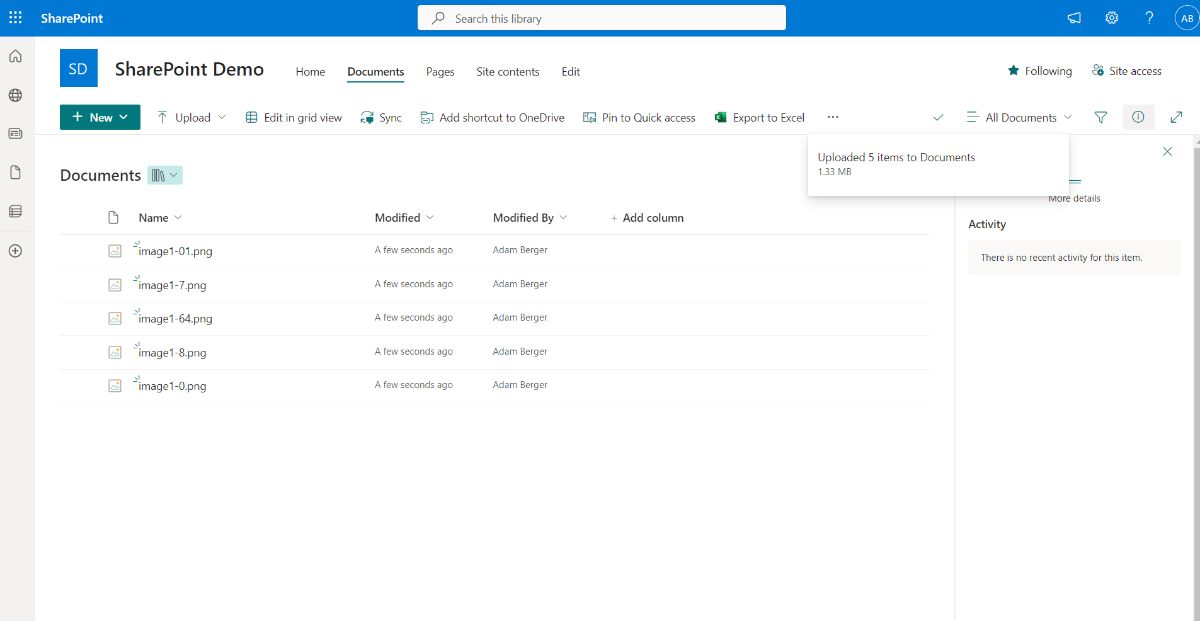The image size is (1200, 621).
Task: Toggle the details pane info icon
Action: 1138,117
